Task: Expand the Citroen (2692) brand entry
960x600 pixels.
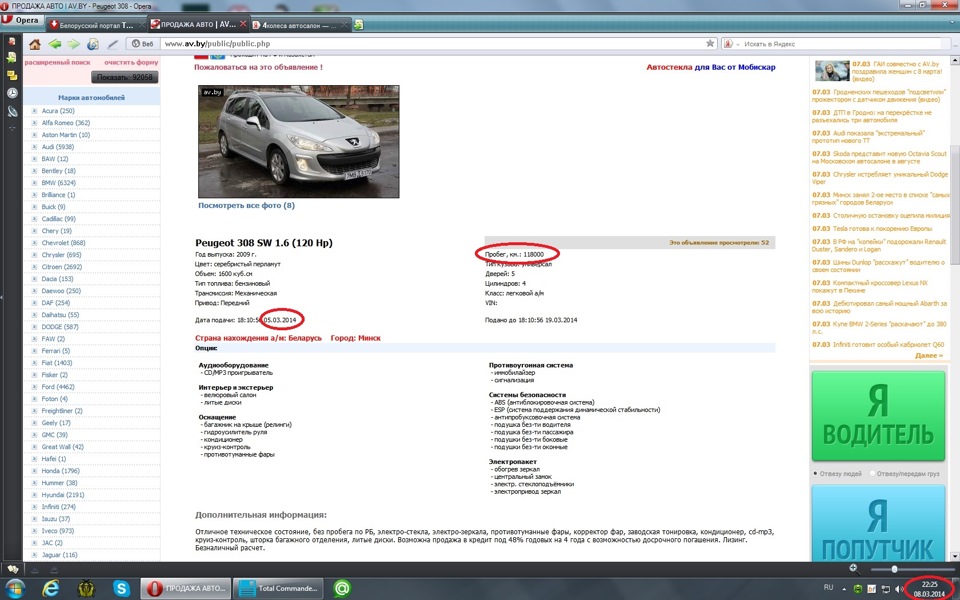Action: (x=35, y=267)
